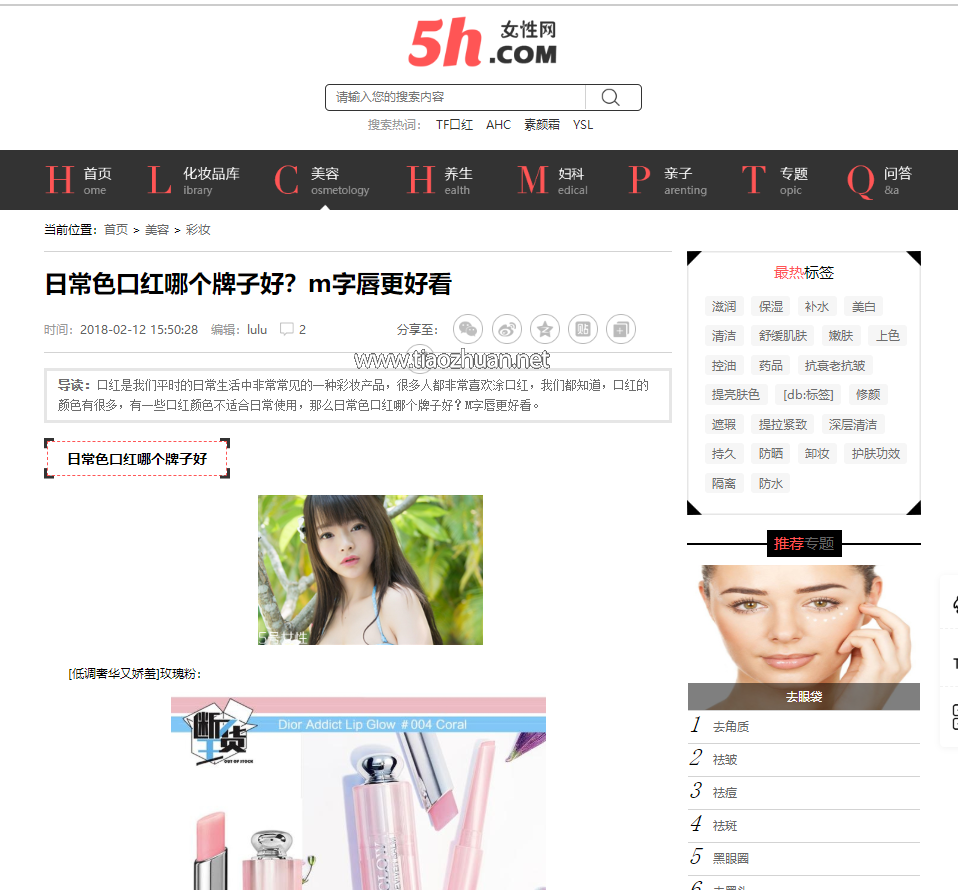Open 专题 Topic navigation item
The height and width of the screenshot is (890, 958).
point(775,180)
